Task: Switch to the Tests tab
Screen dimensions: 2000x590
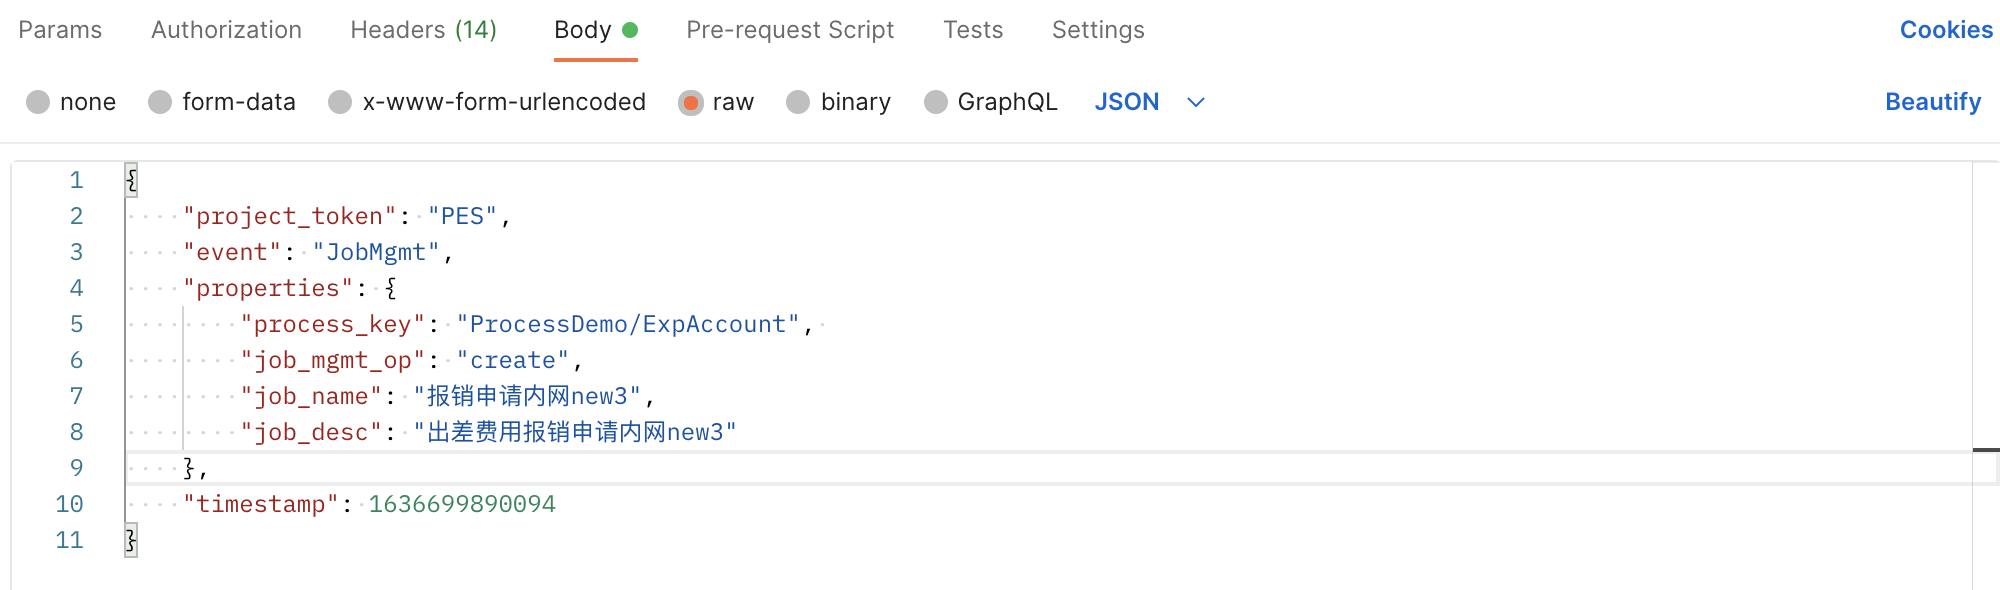Action: point(973,30)
